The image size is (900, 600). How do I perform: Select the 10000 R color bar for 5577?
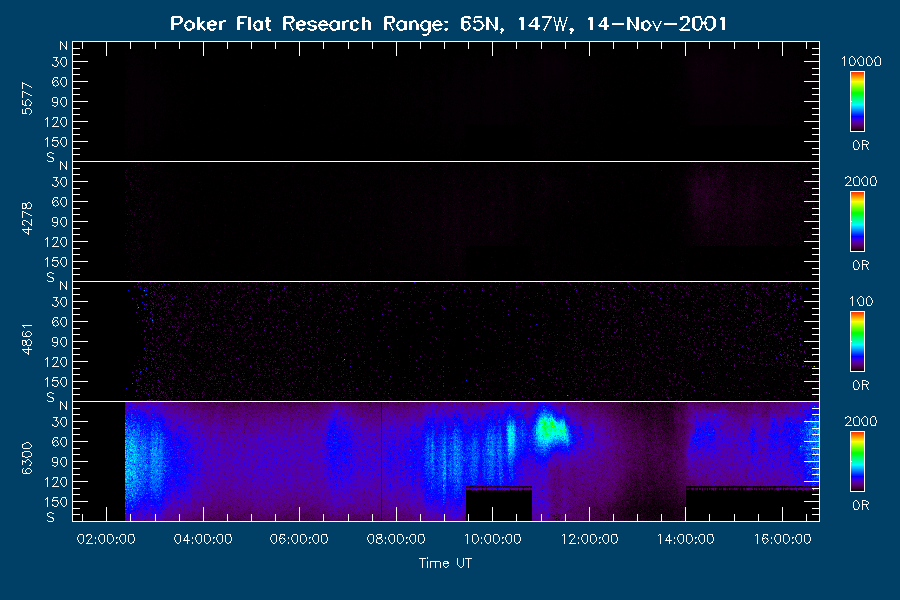click(x=857, y=102)
